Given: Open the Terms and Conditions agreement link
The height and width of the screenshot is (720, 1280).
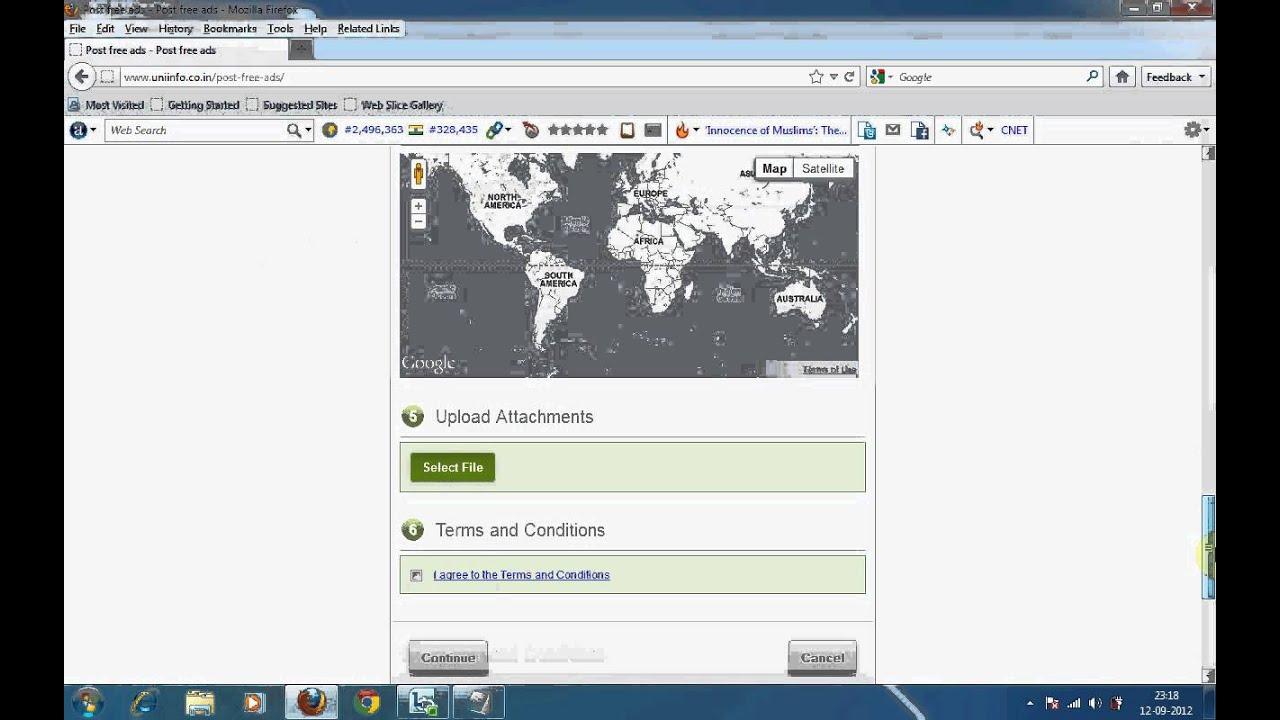Looking at the screenshot, I should click(x=521, y=575).
